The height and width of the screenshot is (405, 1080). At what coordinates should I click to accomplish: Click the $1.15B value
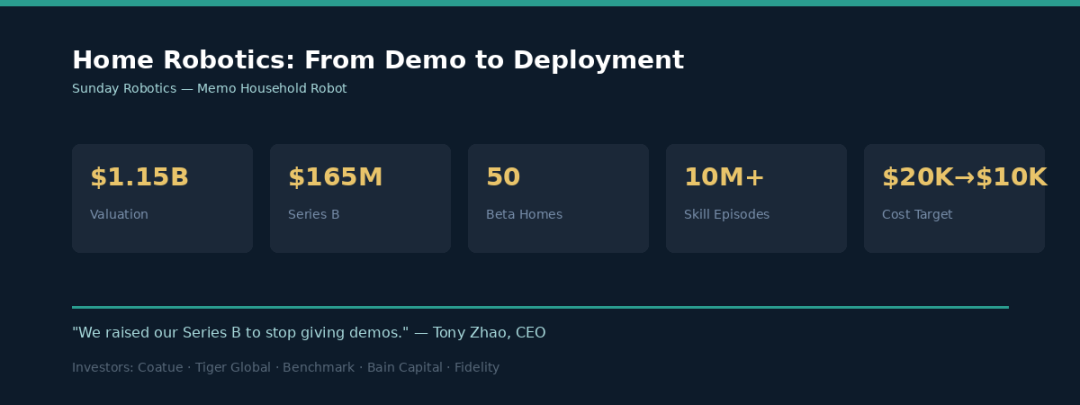(x=139, y=178)
